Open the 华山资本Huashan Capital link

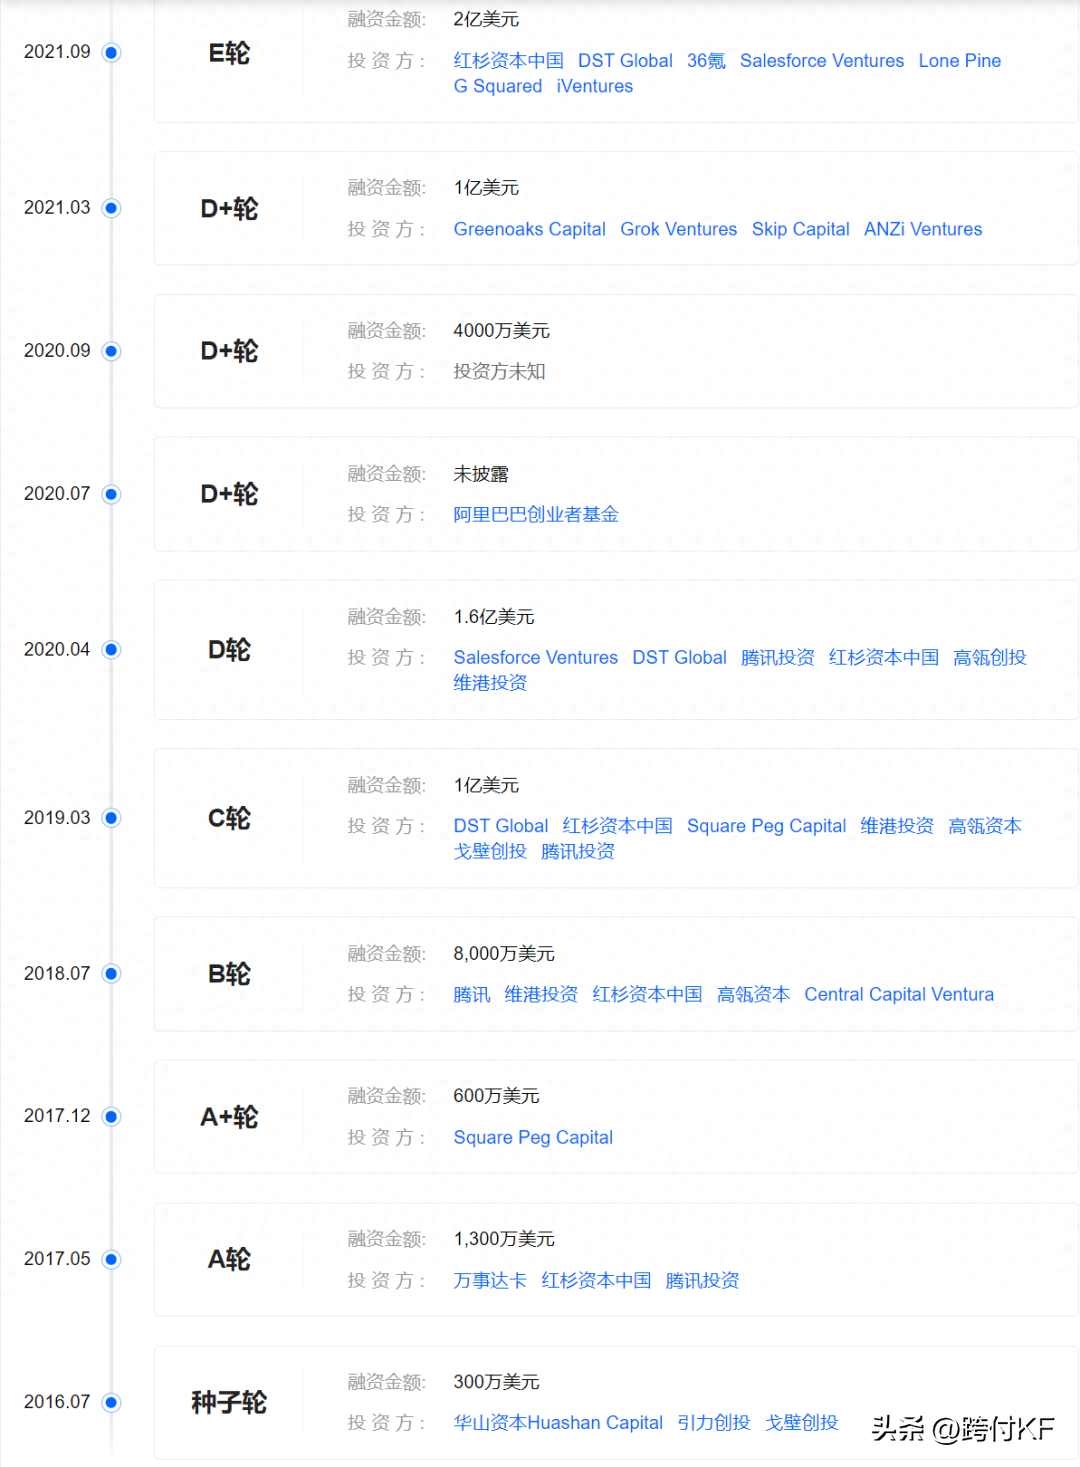coord(558,1423)
